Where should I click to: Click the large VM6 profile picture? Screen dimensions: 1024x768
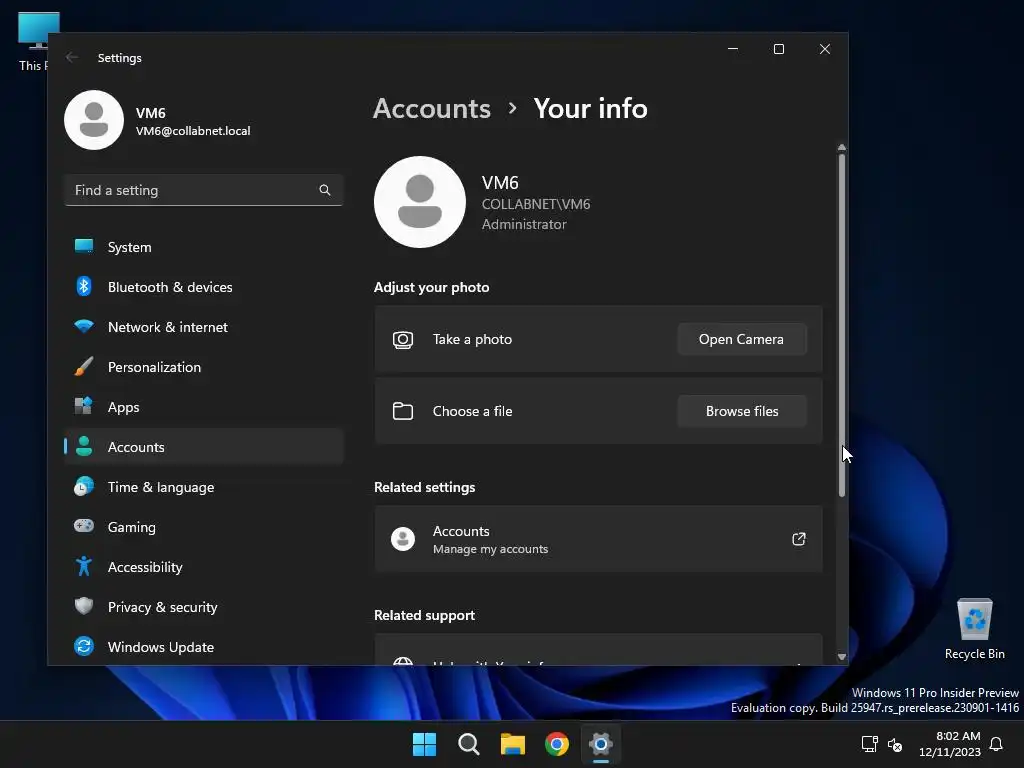tap(420, 202)
